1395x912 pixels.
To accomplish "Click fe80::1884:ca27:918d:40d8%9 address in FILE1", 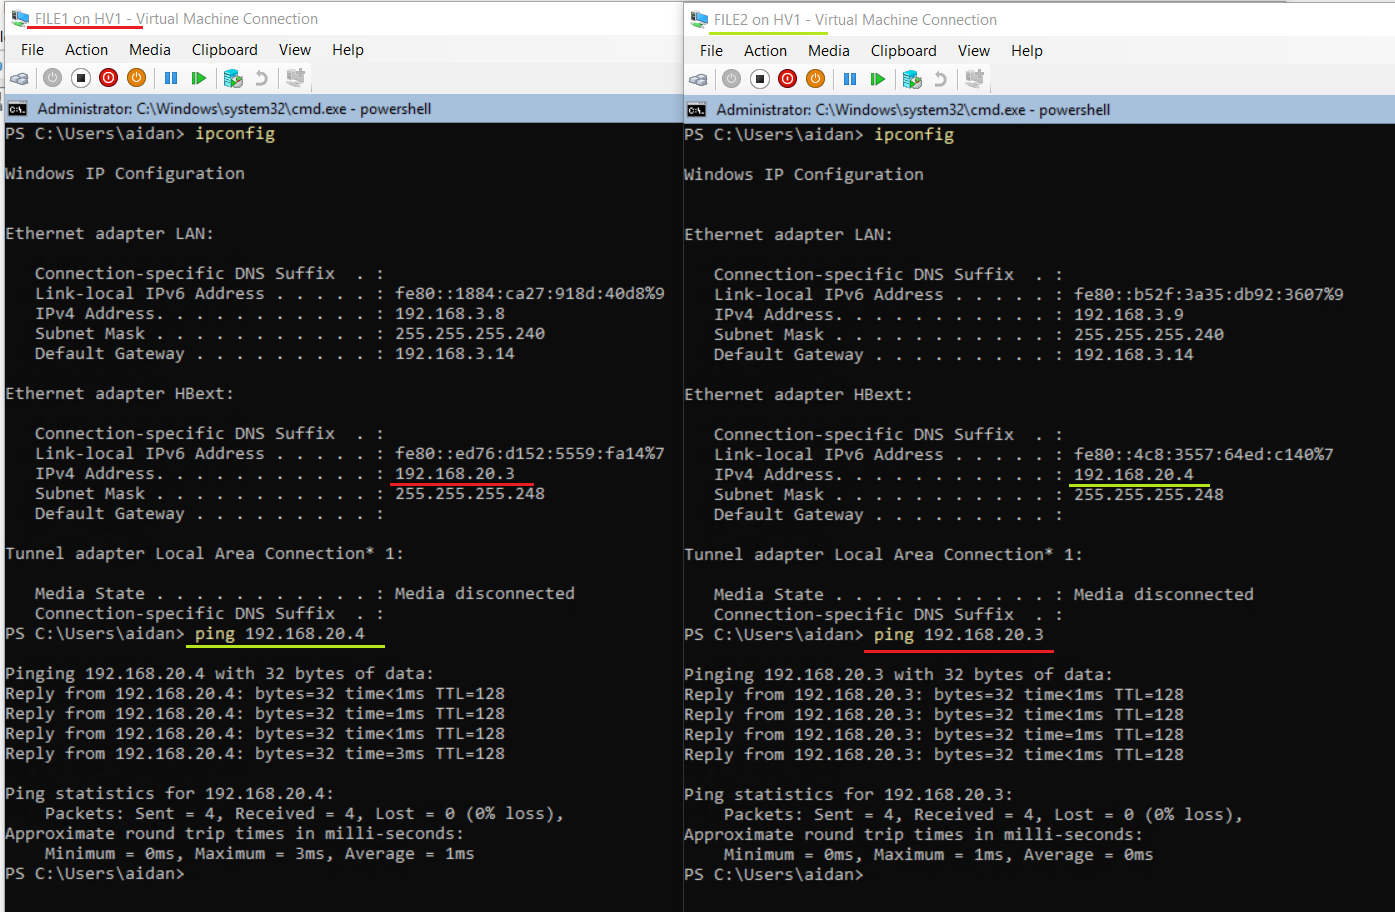I will point(529,293).
